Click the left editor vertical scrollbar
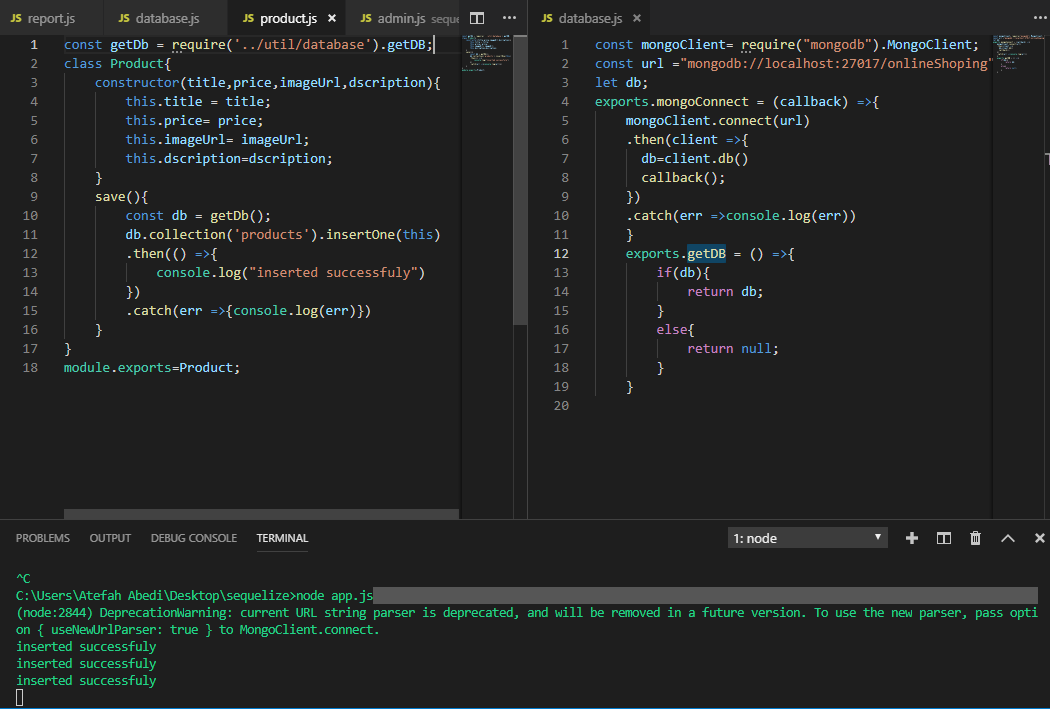This screenshot has height=709, width=1050. point(520,181)
